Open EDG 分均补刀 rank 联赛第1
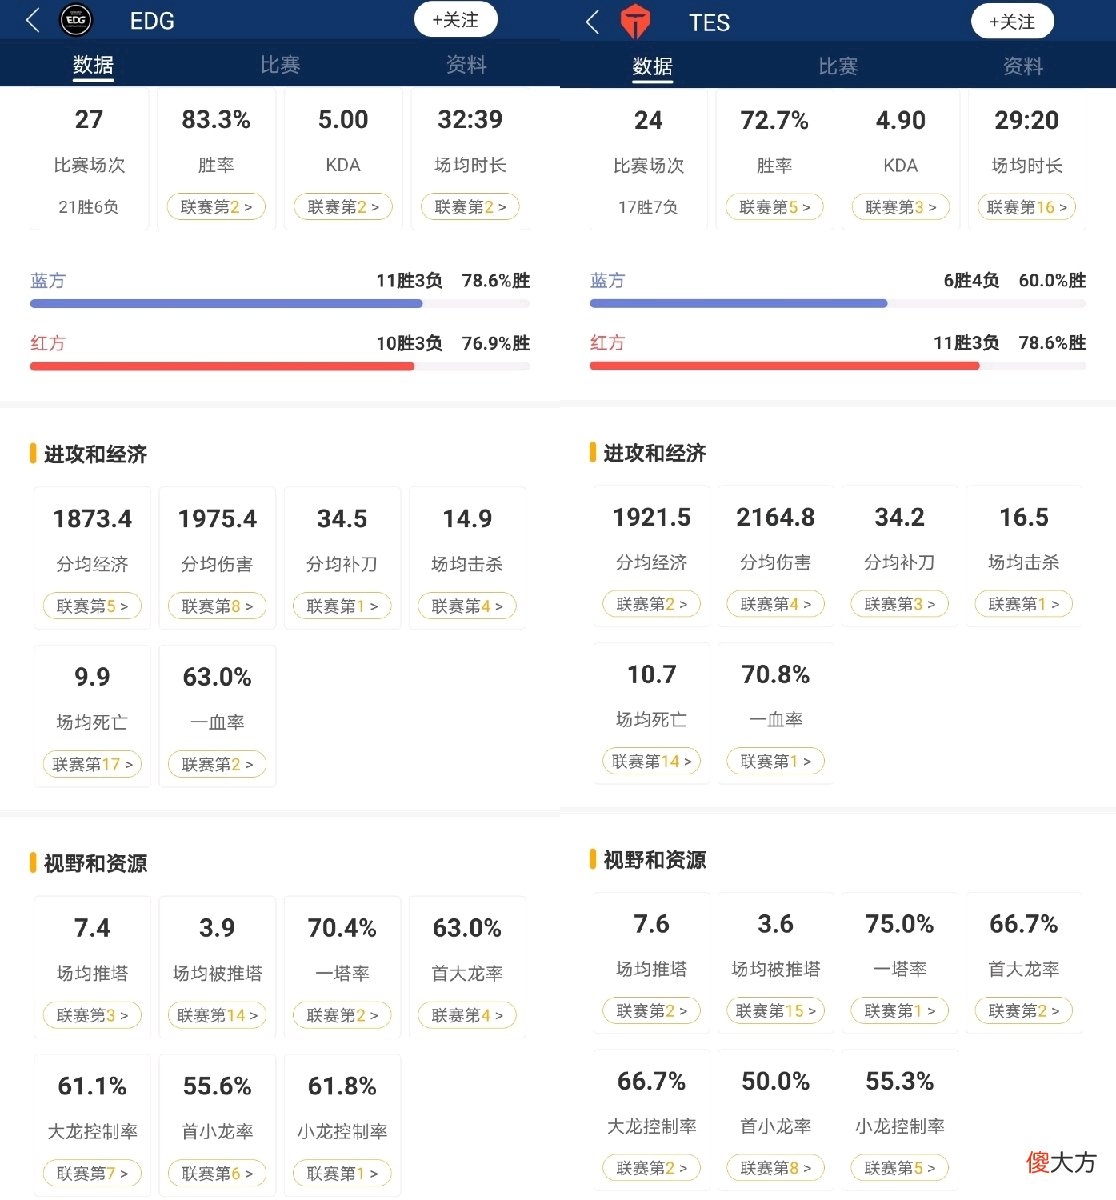The image size is (1116, 1200). (342, 606)
